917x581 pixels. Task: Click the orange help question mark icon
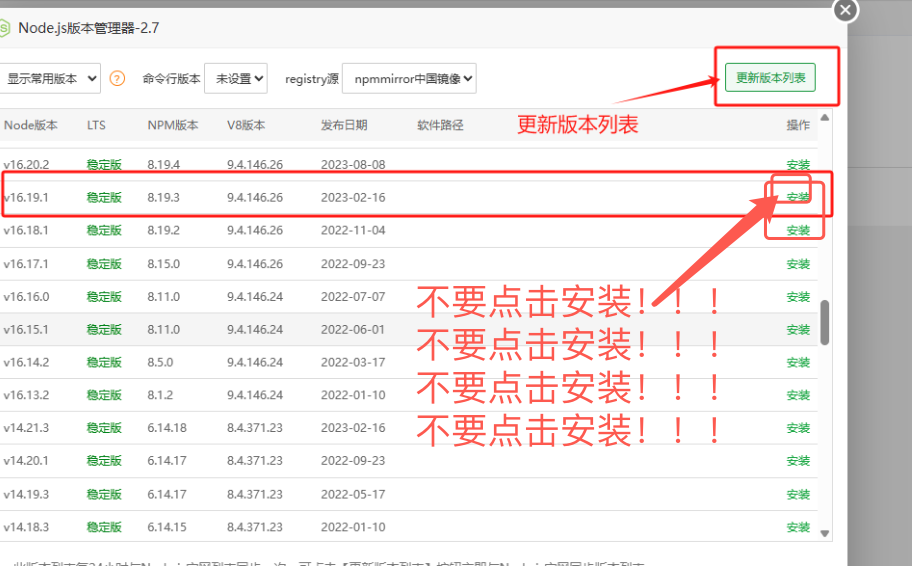click(117, 79)
